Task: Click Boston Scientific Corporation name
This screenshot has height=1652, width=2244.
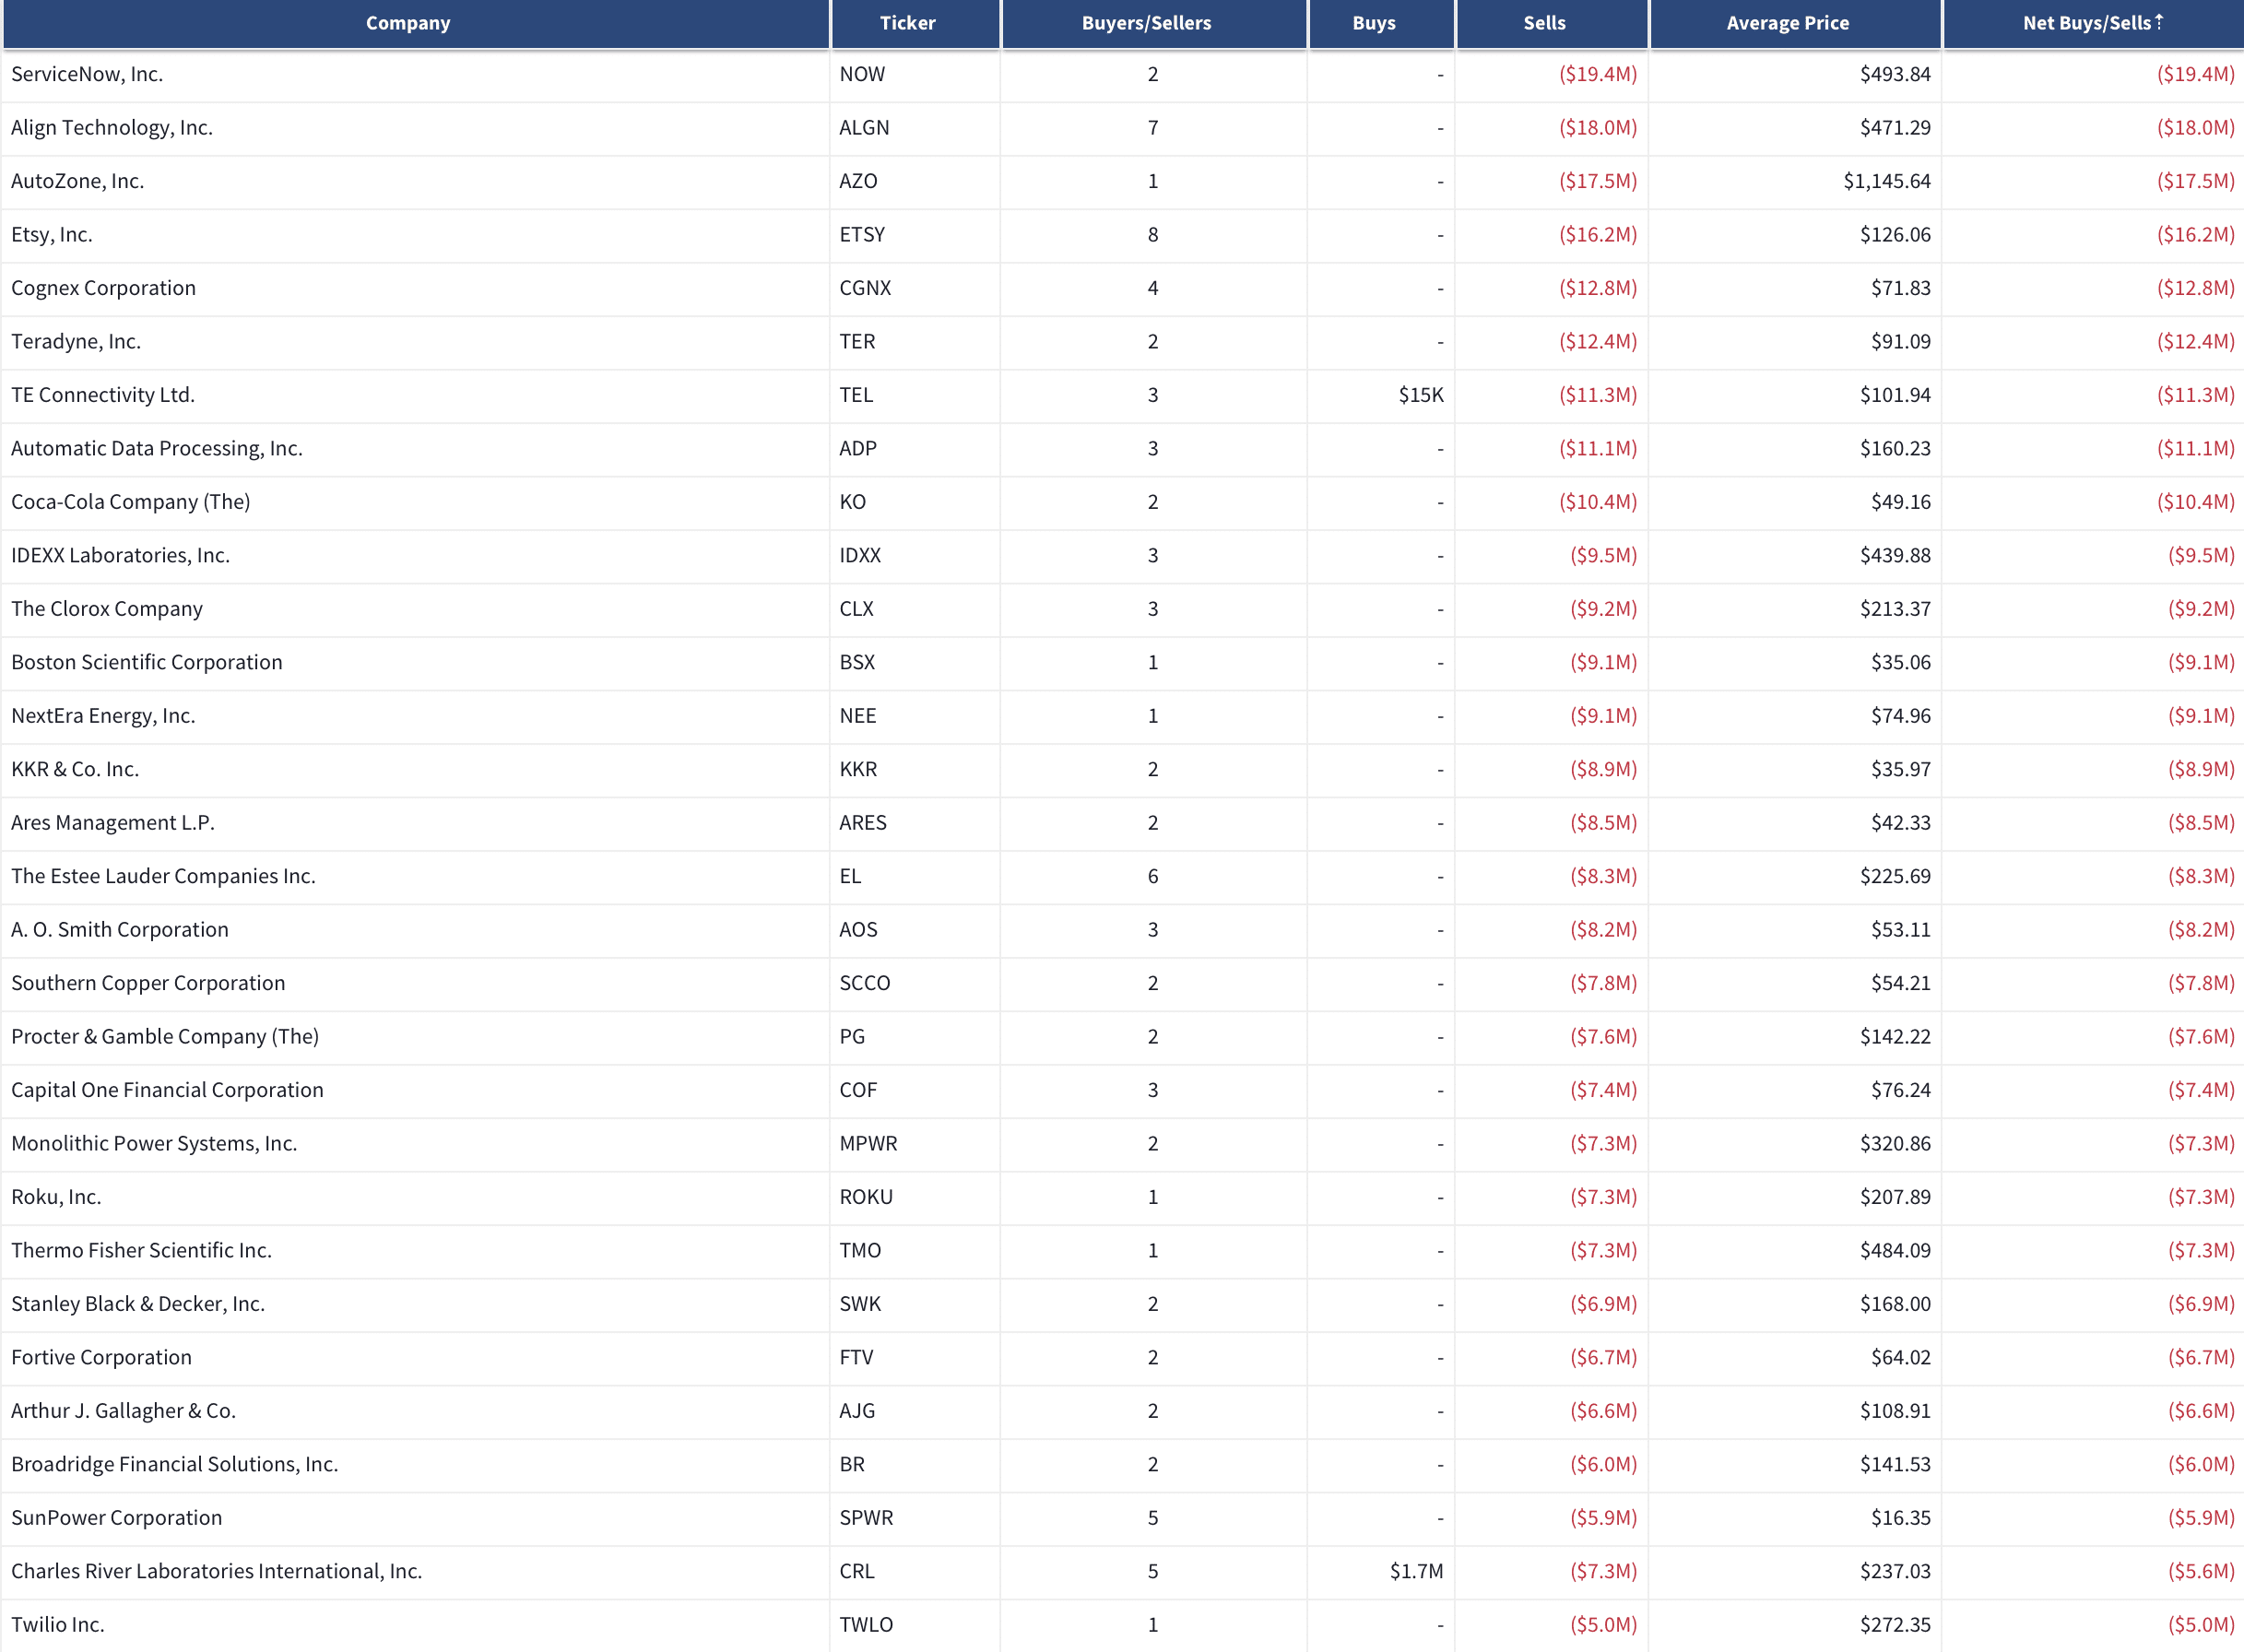Action: (147, 662)
